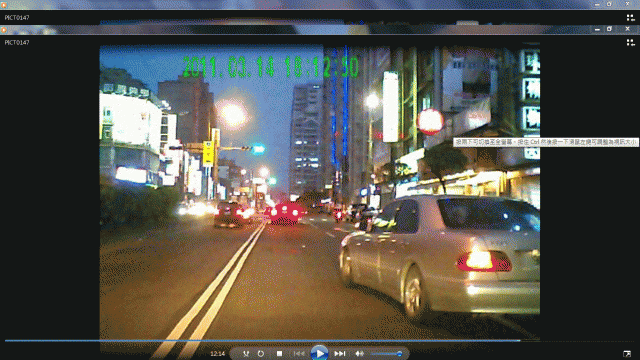
Task: Toggle shuffle mode
Action: coord(246,353)
